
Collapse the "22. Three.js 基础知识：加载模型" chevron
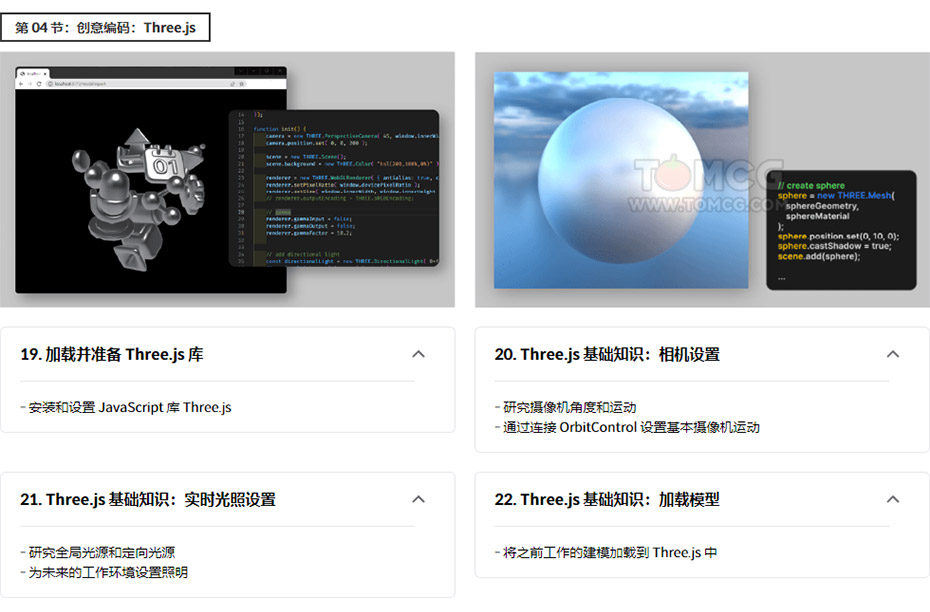(893, 499)
